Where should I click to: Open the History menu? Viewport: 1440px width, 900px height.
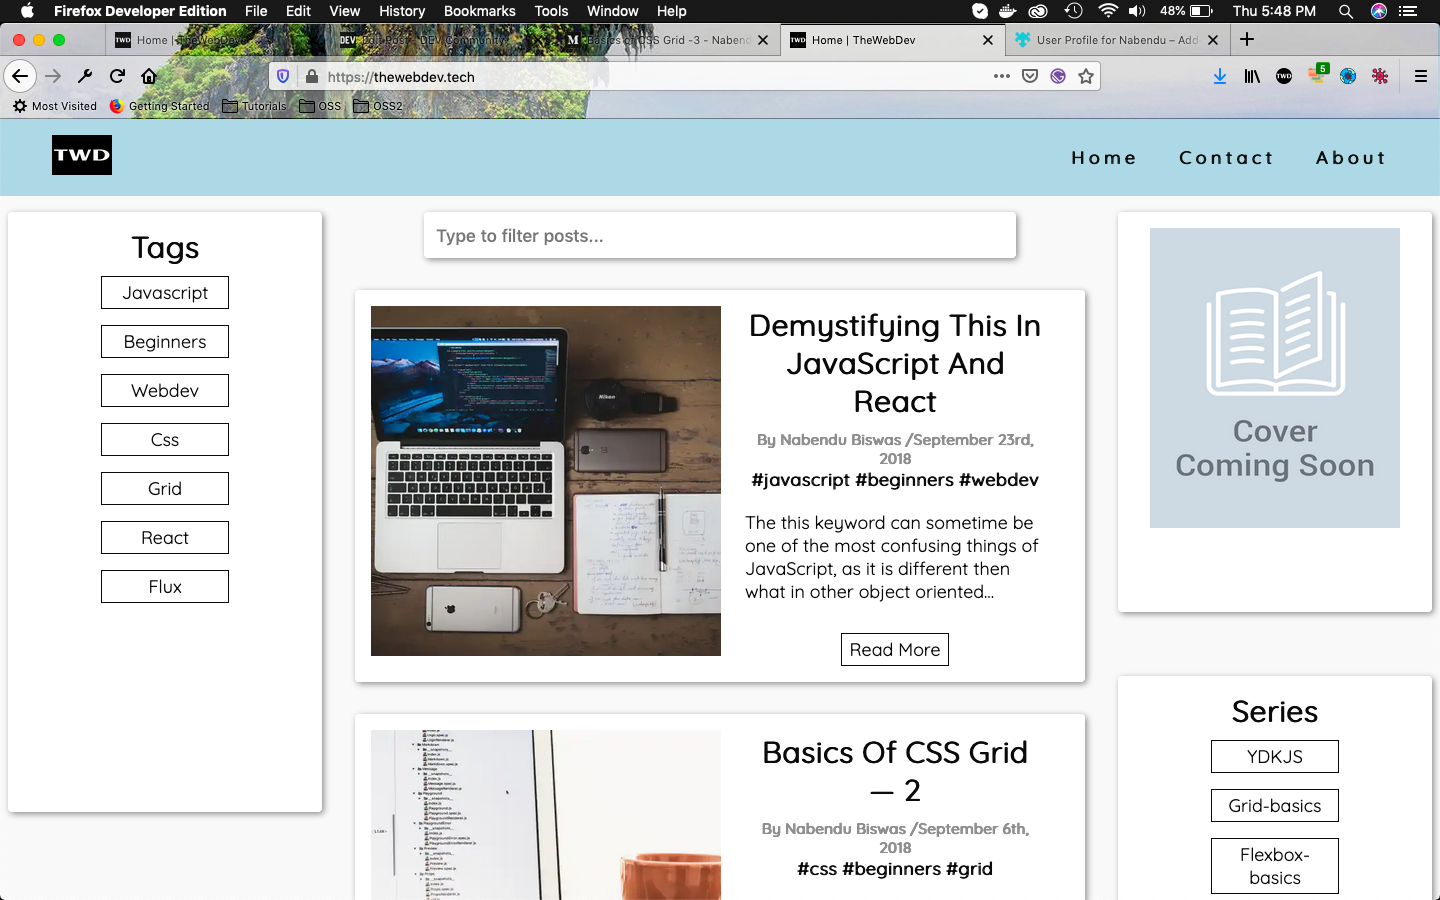pyautogui.click(x=402, y=11)
